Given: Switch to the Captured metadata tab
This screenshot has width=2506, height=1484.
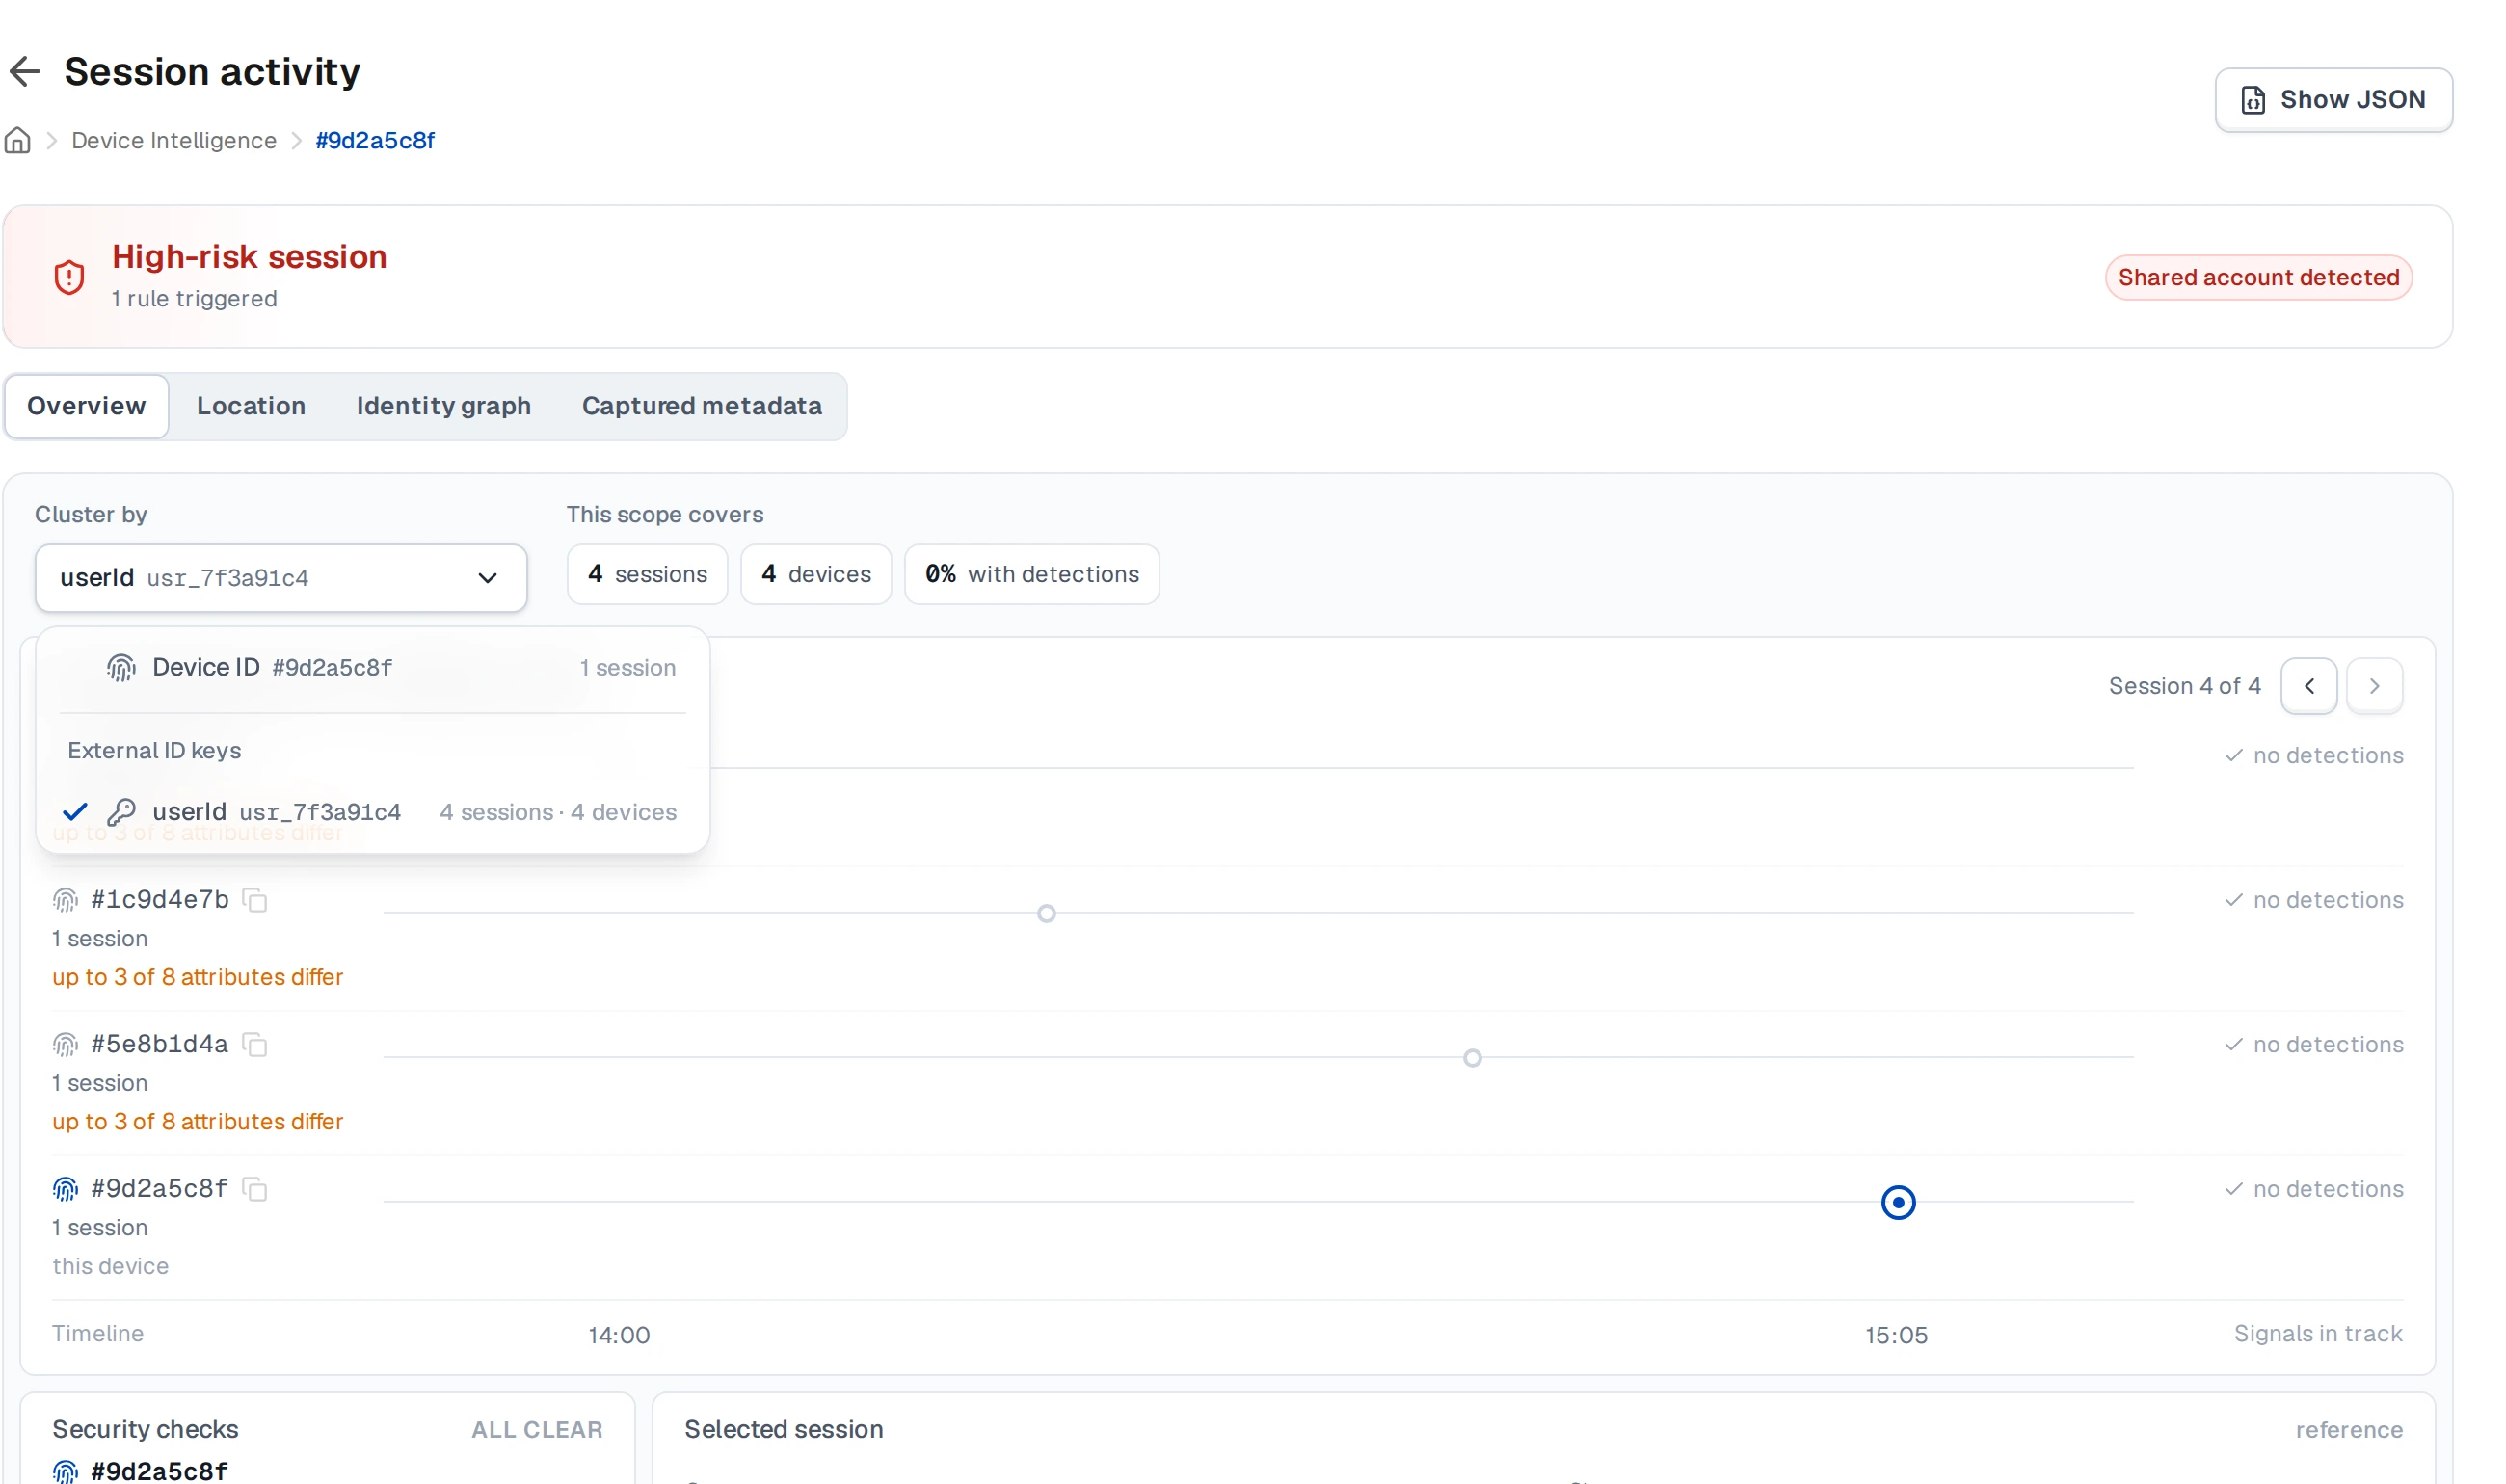Looking at the screenshot, I should click(x=702, y=406).
